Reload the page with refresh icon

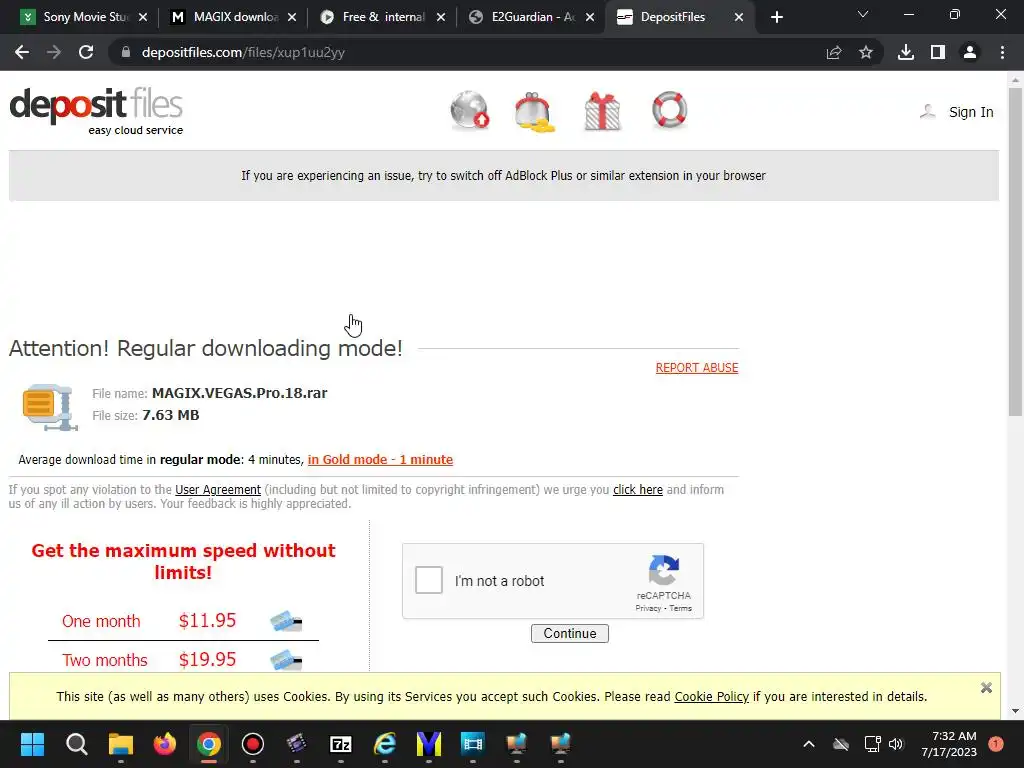coord(86,52)
